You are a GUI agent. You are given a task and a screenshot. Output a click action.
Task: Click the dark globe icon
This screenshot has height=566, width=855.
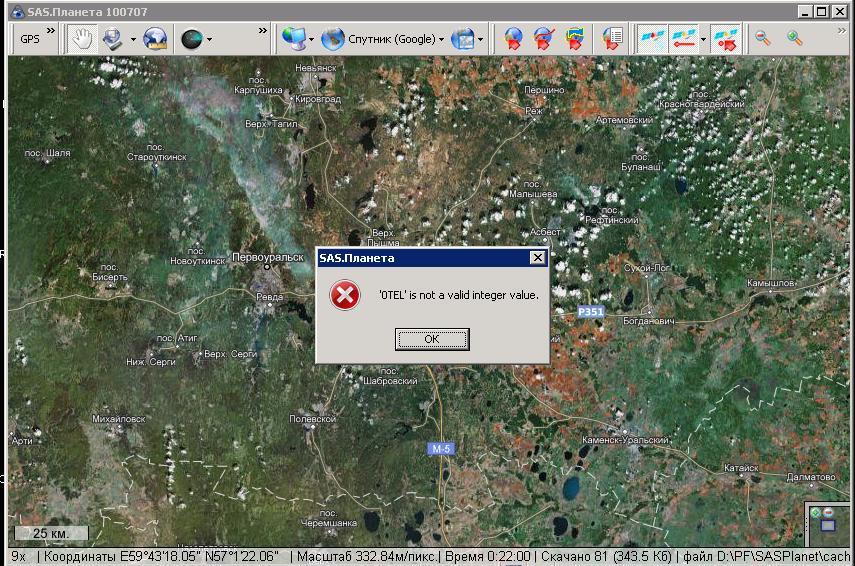tap(190, 39)
